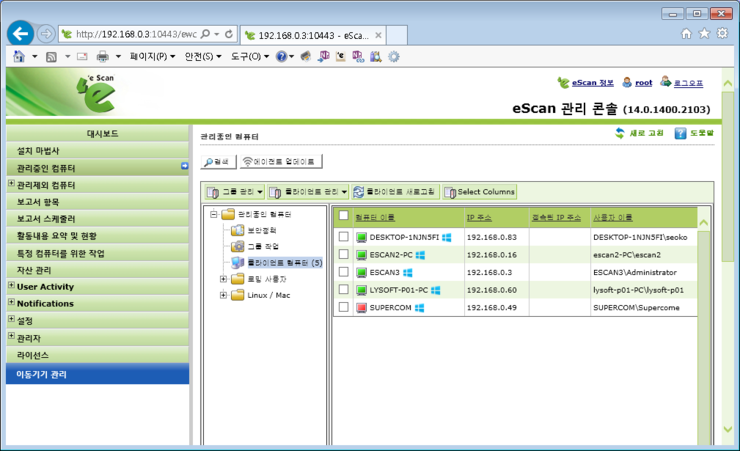Click the browser forward arrow button
The image size is (740, 451).
46,34
